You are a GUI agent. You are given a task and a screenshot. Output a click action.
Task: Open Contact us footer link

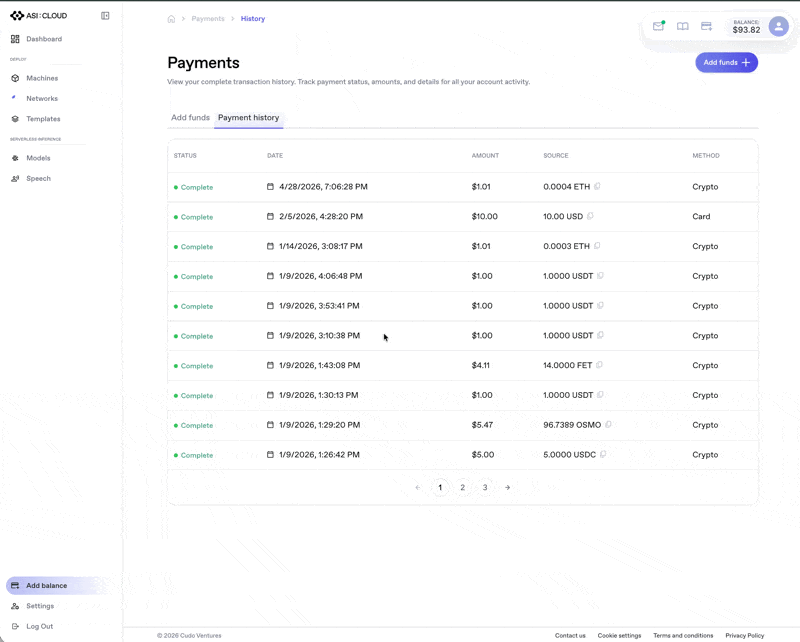pos(570,635)
